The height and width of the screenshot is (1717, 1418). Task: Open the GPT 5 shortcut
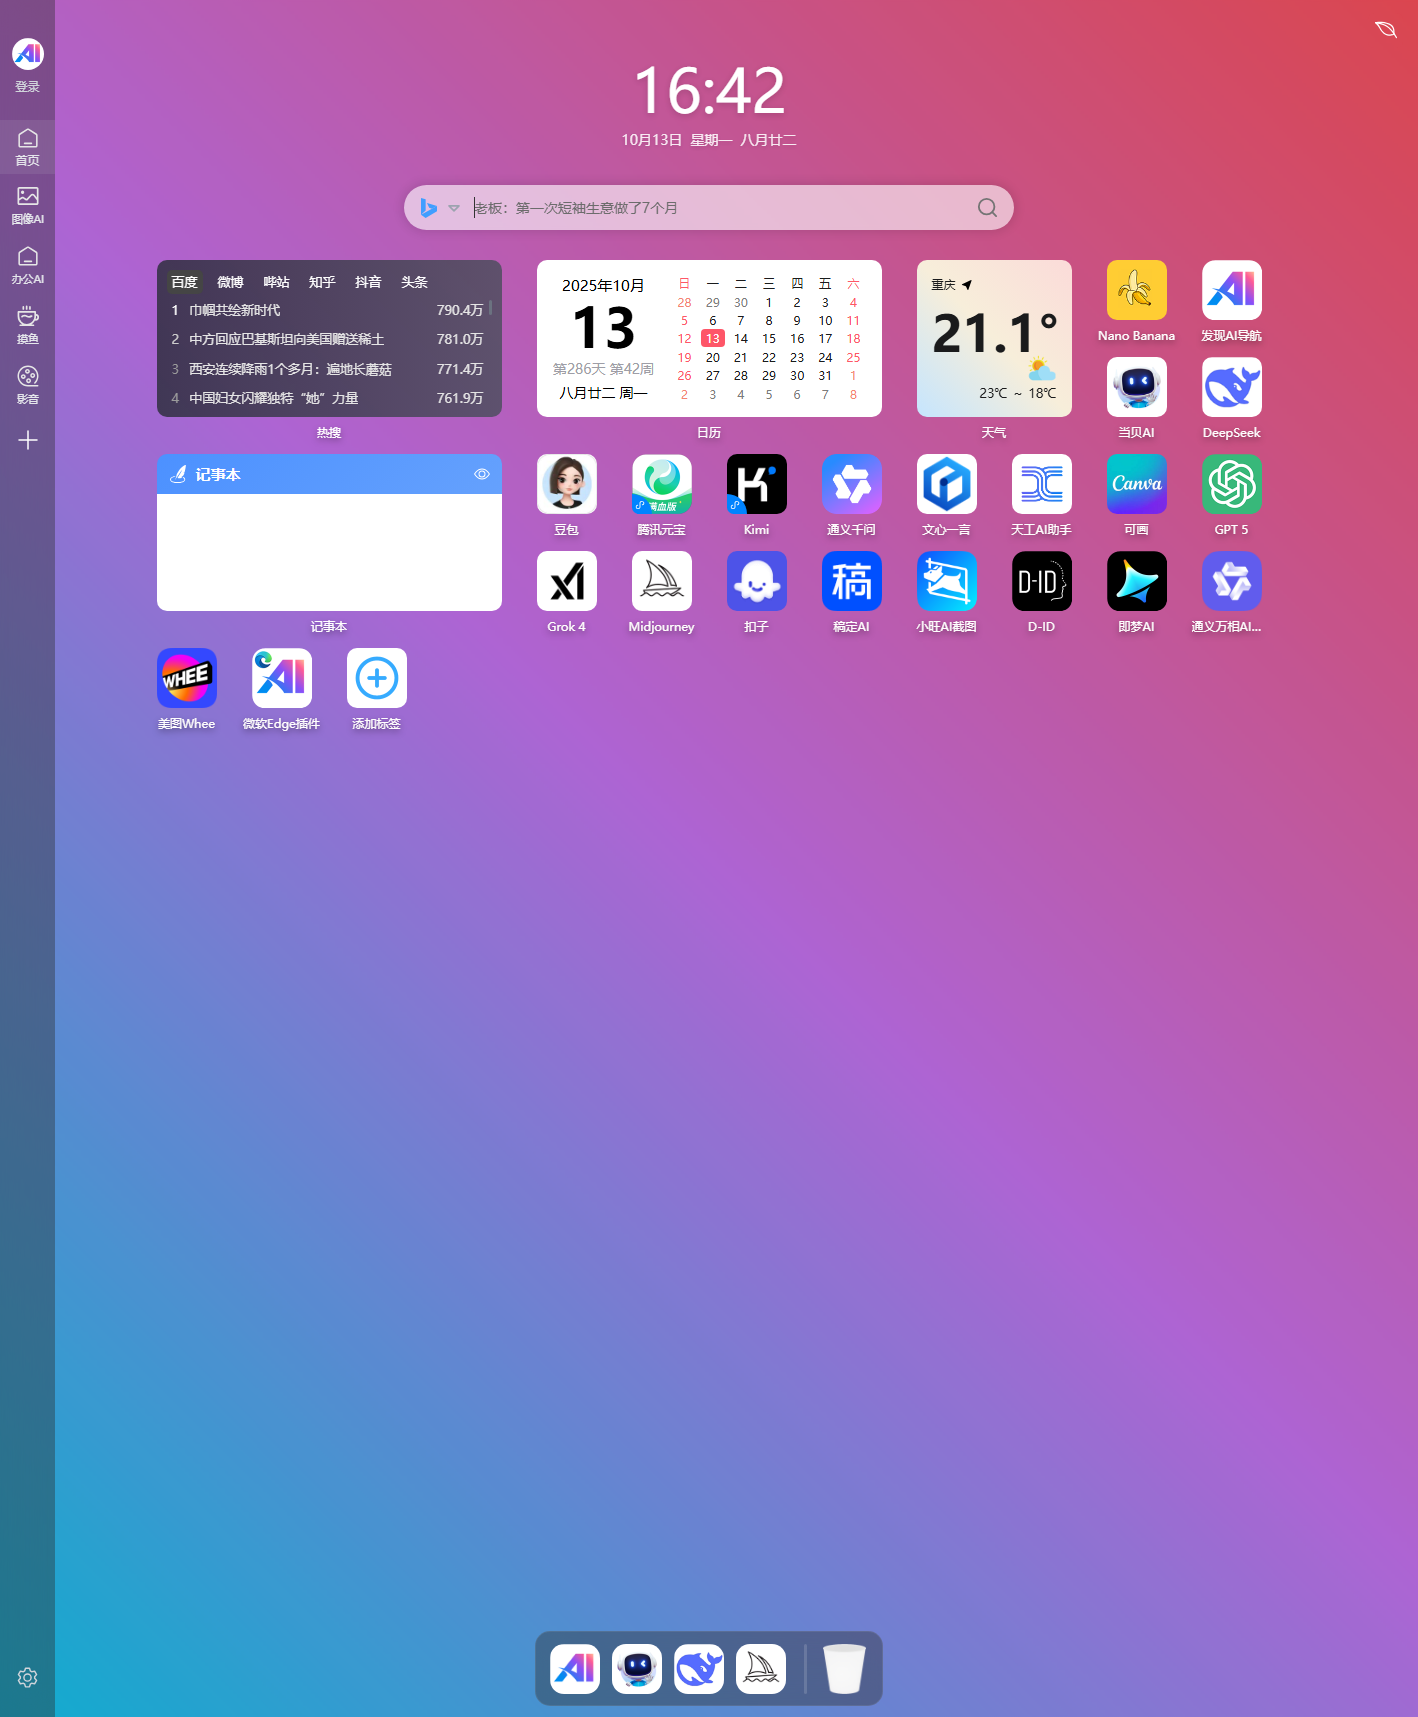[1231, 485]
